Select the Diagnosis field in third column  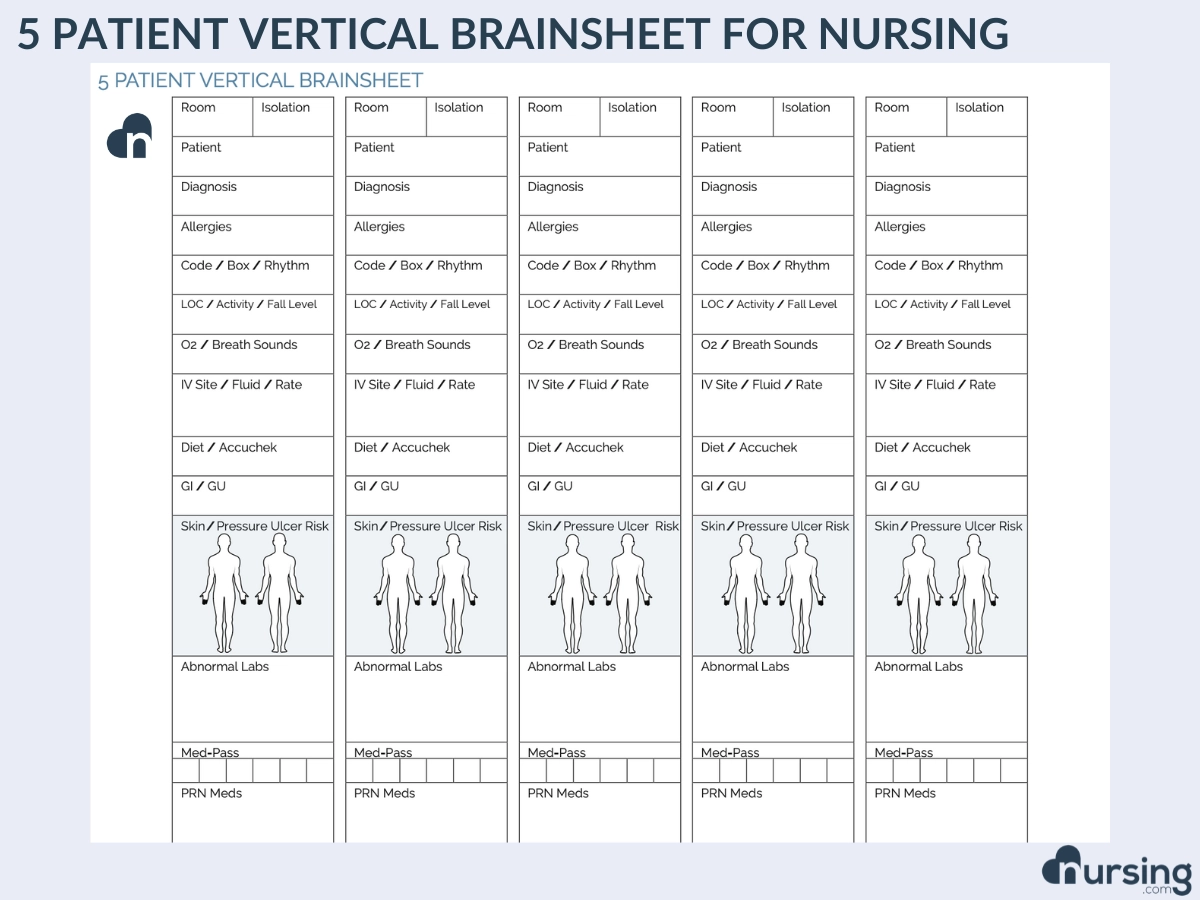(599, 196)
